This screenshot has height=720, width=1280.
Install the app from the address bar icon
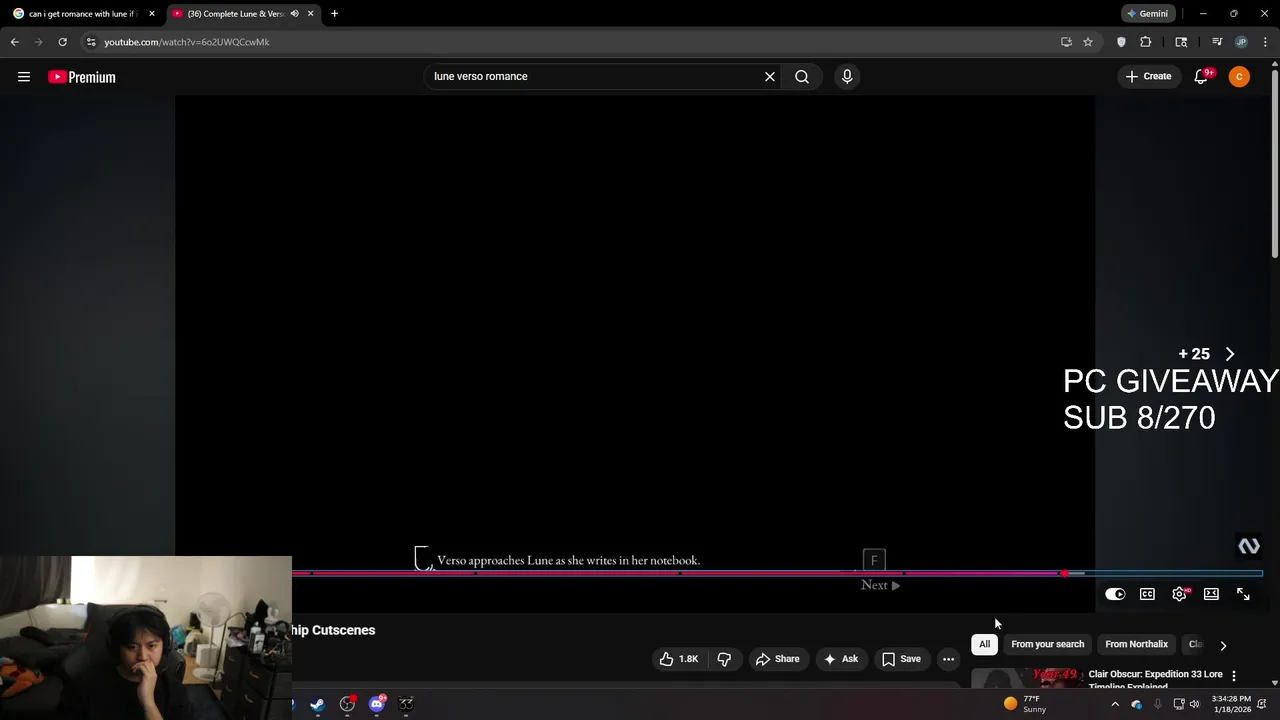point(1066,42)
